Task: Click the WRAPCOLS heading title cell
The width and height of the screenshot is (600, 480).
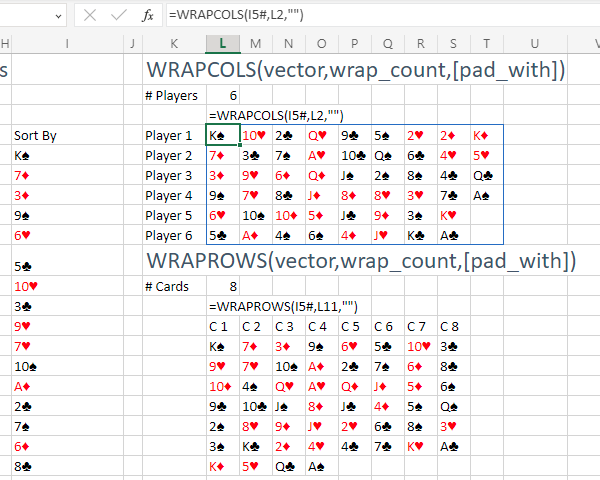Action: tap(356, 70)
